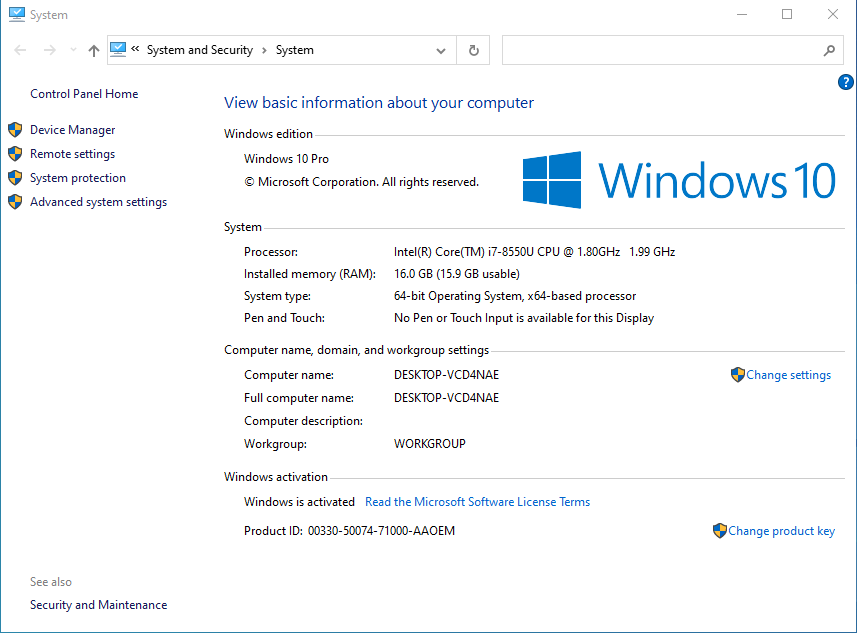This screenshot has width=857, height=633.
Task: Click the shield icon beside System protection
Action: 15,178
